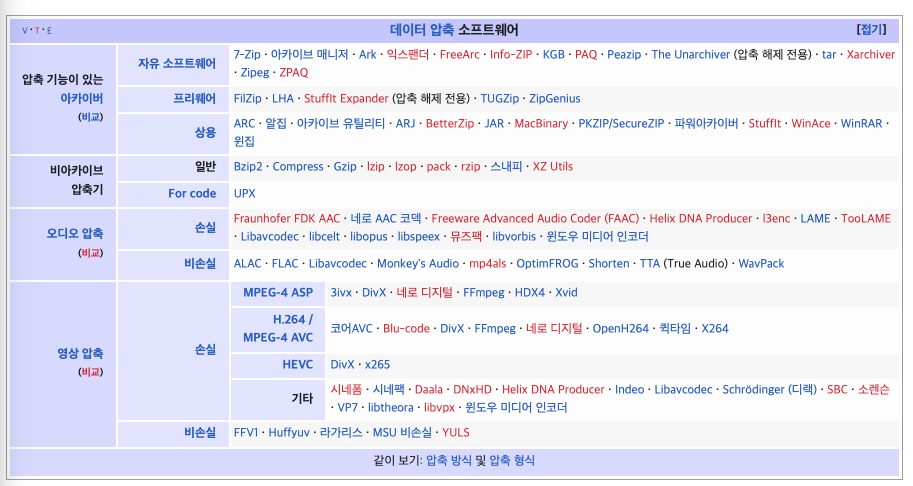This screenshot has width=913, height=486.
Task: Click the 3ivx link
Action: 341,292
